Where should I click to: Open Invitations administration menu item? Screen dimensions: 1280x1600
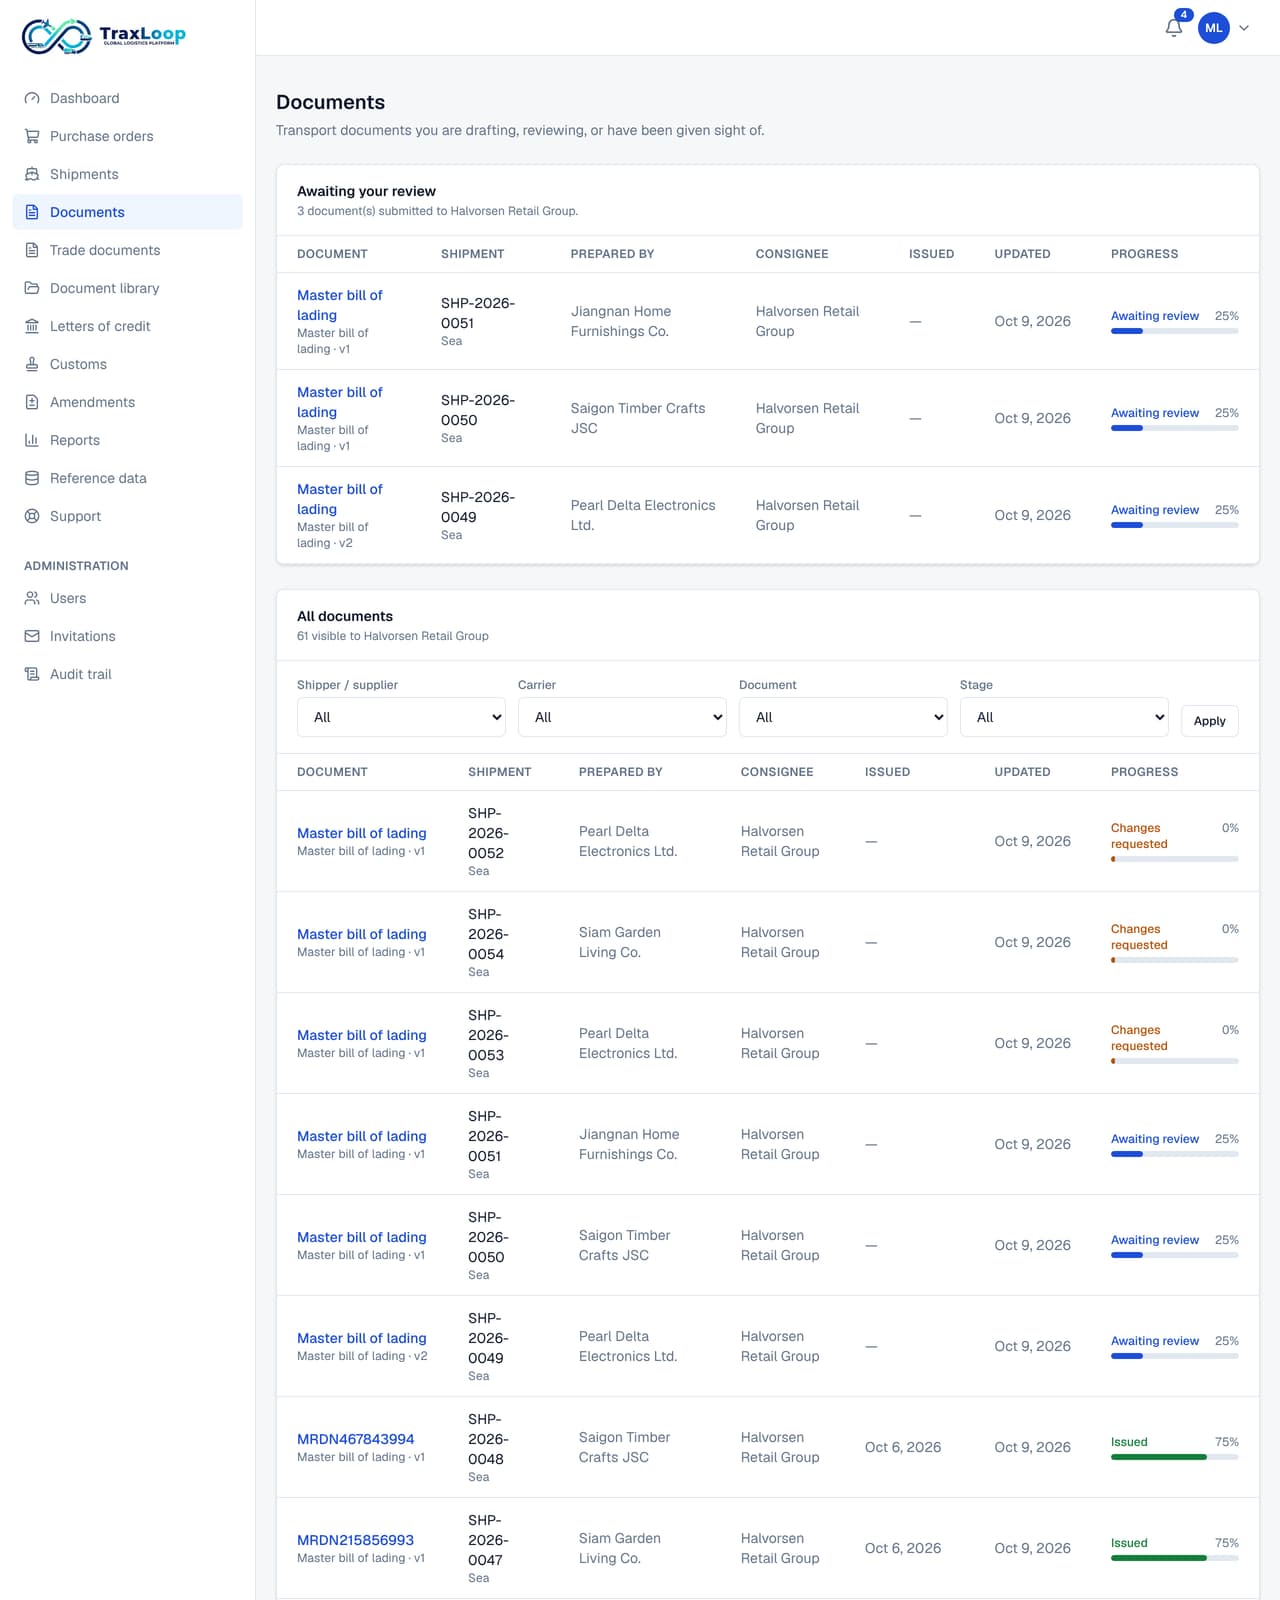[x=128, y=636]
